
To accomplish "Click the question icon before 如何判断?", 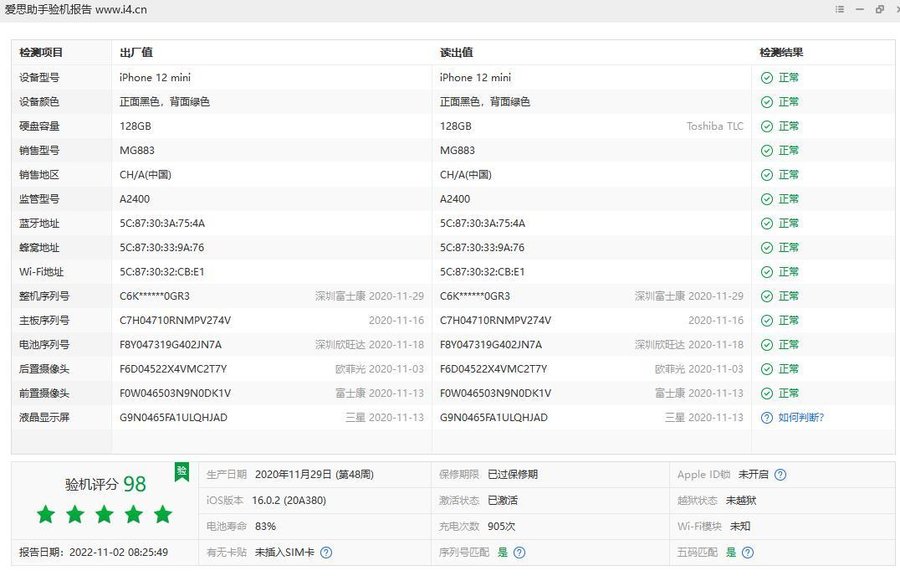I will pos(766,418).
